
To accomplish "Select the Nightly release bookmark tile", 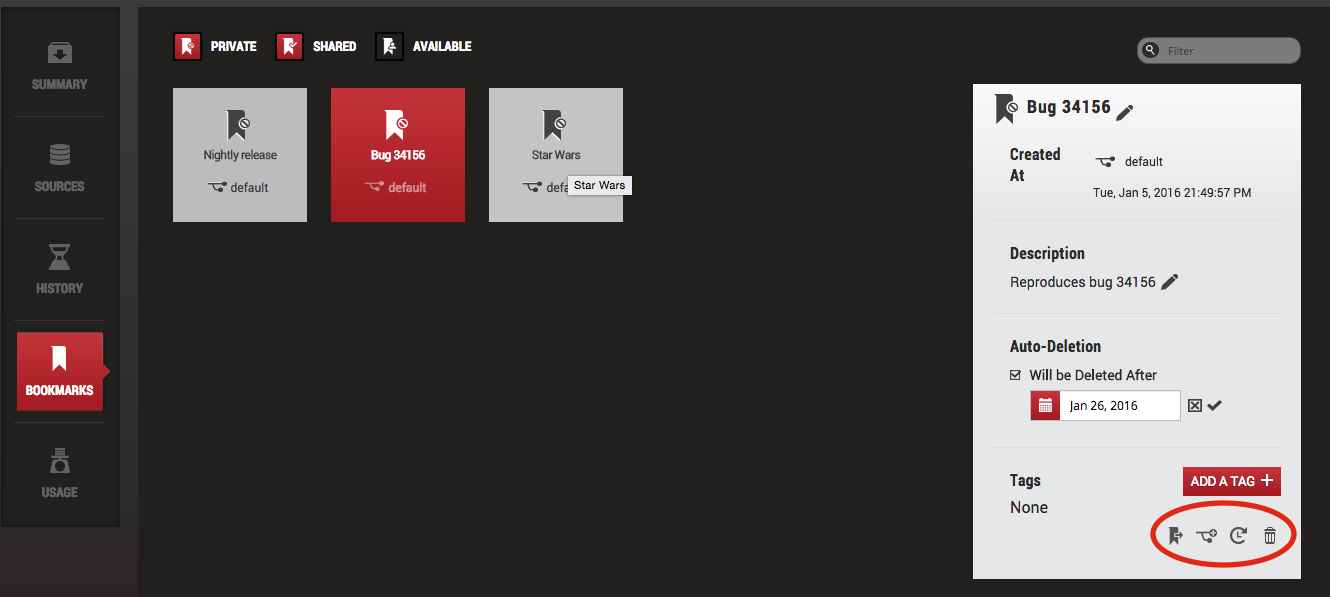I will point(240,155).
